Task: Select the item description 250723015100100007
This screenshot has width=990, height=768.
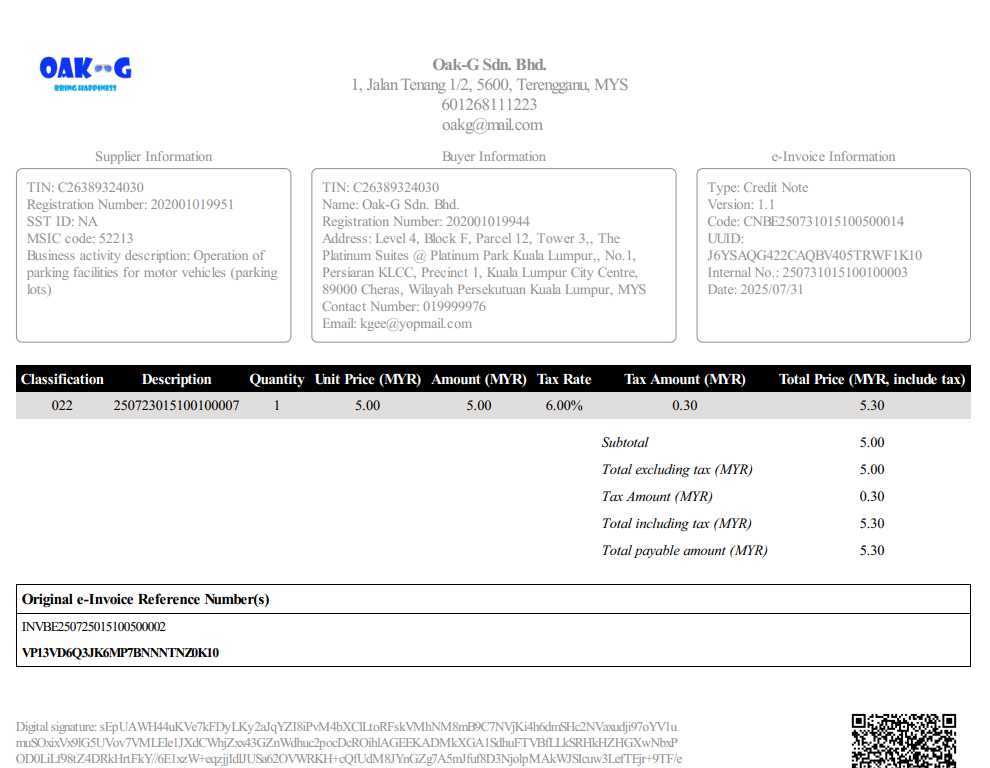Action: (176, 406)
